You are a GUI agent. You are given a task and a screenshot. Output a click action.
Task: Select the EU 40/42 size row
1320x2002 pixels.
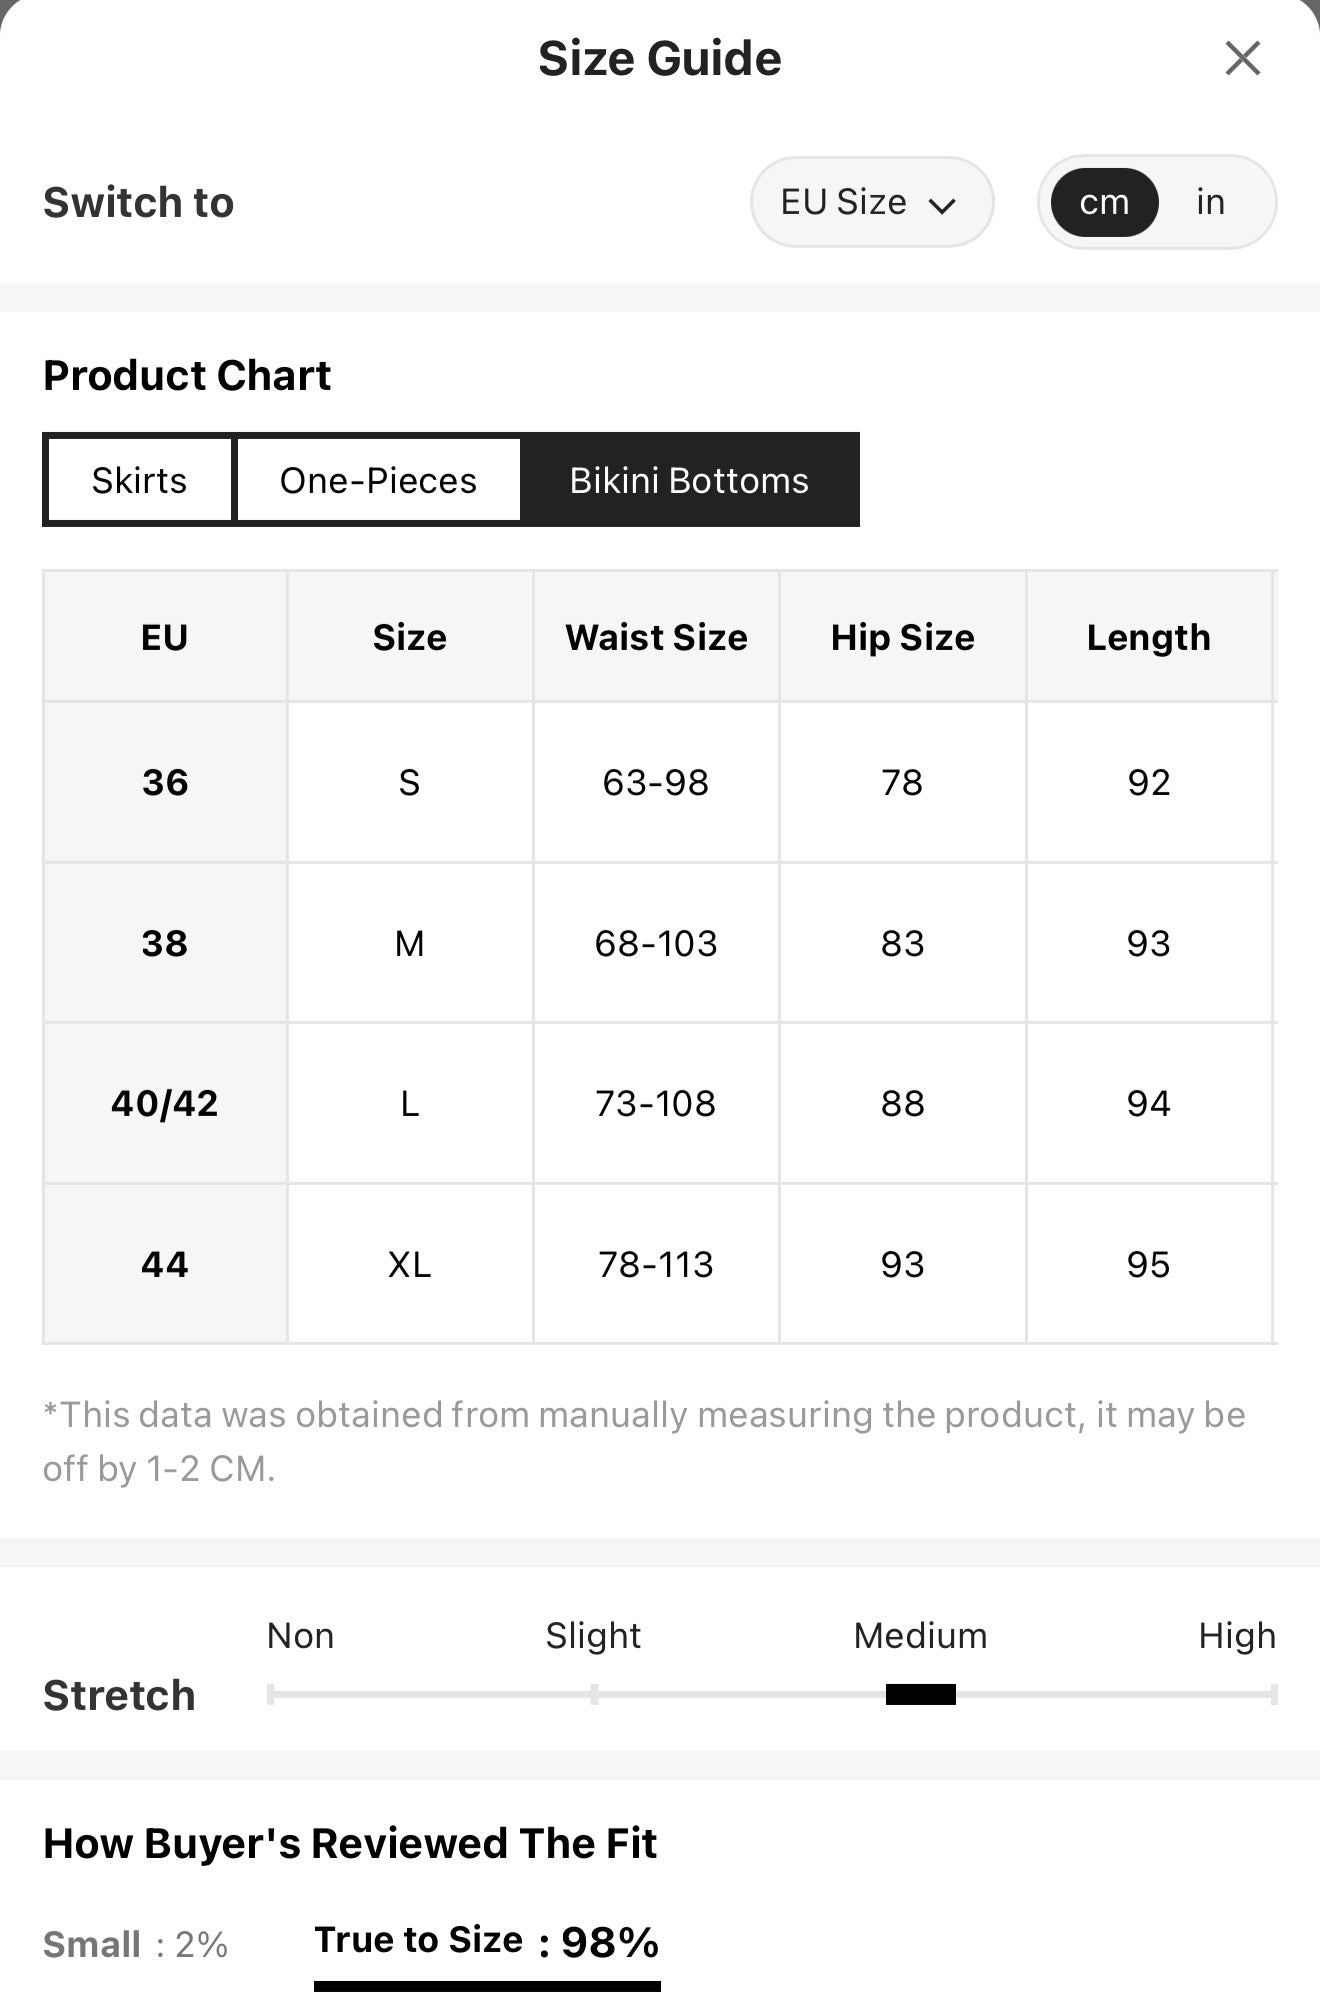660,1103
